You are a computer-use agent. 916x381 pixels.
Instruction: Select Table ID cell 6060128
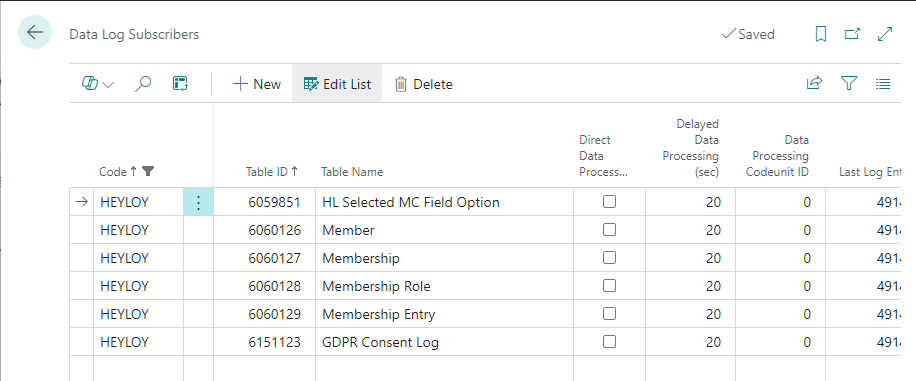(x=265, y=286)
